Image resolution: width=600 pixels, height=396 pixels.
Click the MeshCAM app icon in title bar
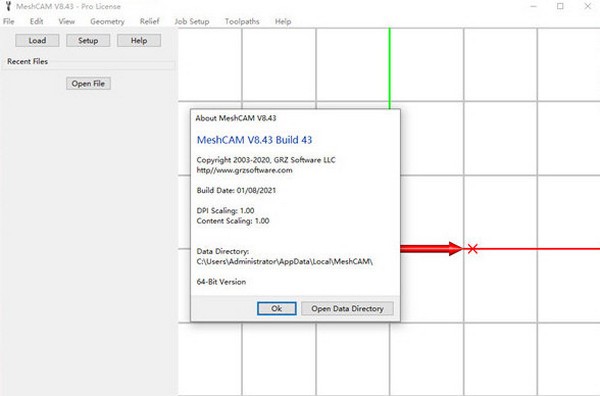coord(8,6)
